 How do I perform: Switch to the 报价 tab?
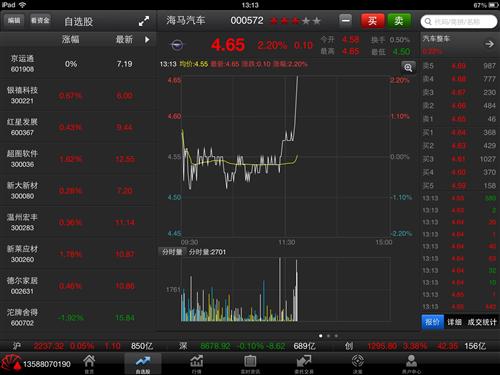[432, 322]
